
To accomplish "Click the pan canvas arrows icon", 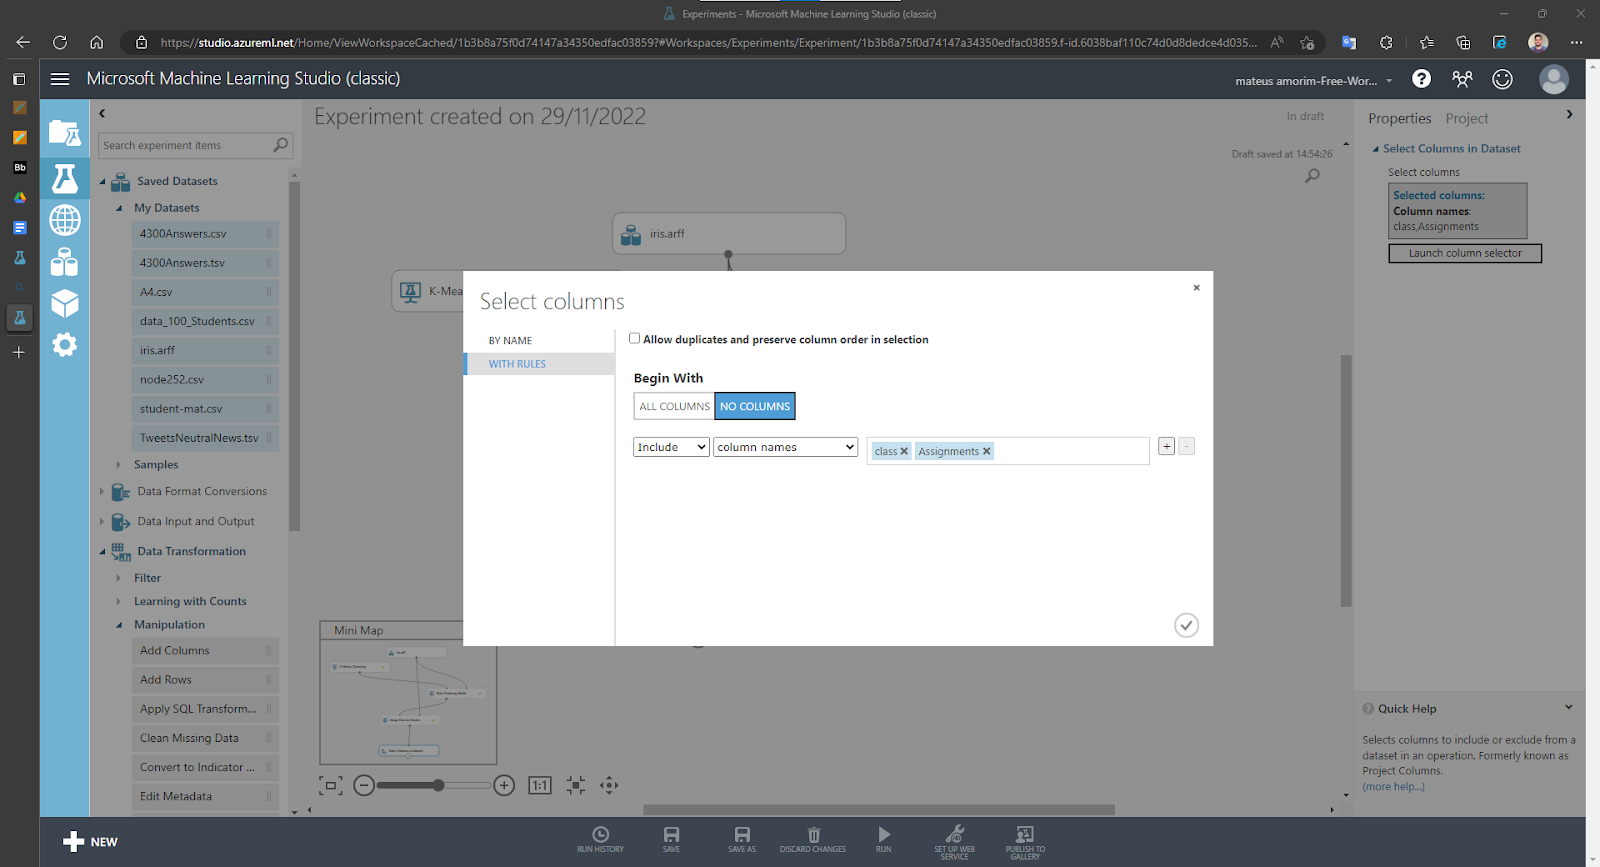I will [609, 786].
